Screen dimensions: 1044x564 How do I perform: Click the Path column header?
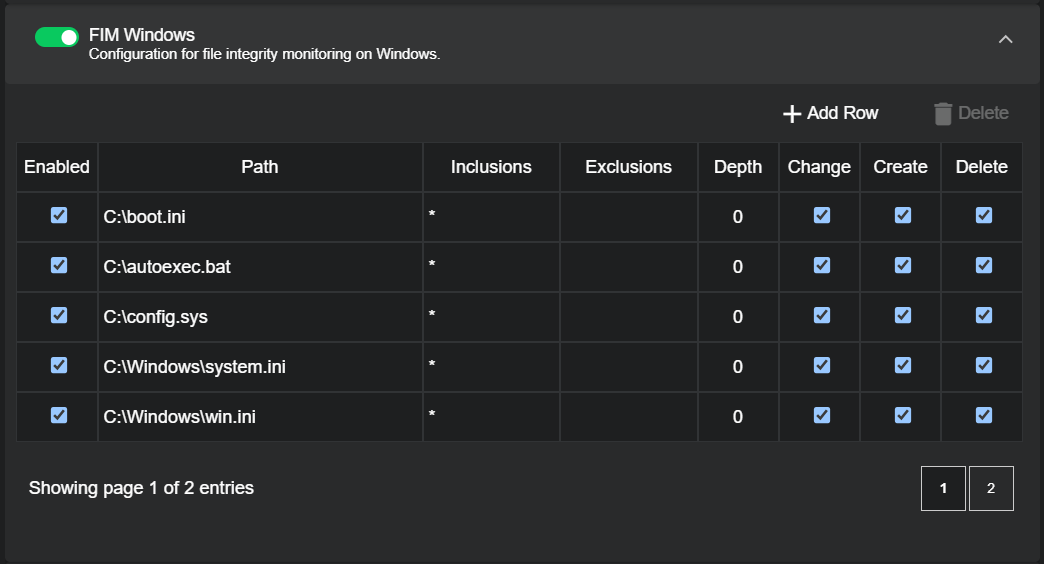click(x=260, y=167)
